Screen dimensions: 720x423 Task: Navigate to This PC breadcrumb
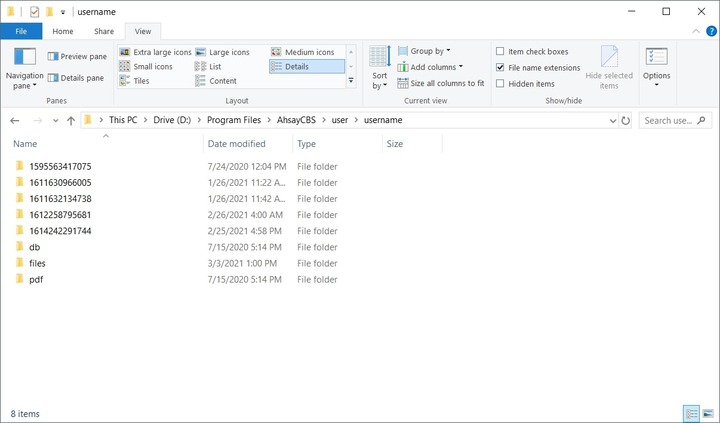(x=123, y=120)
